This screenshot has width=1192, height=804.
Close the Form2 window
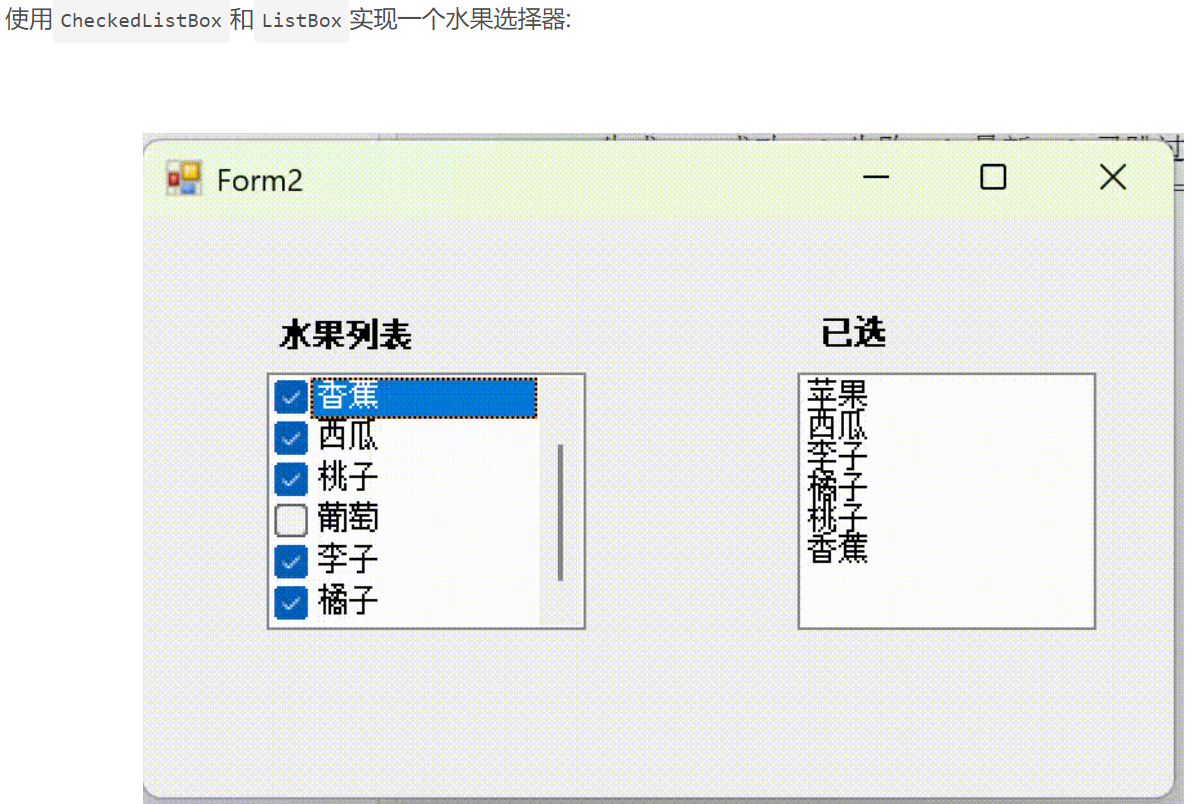[x=1113, y=177]
